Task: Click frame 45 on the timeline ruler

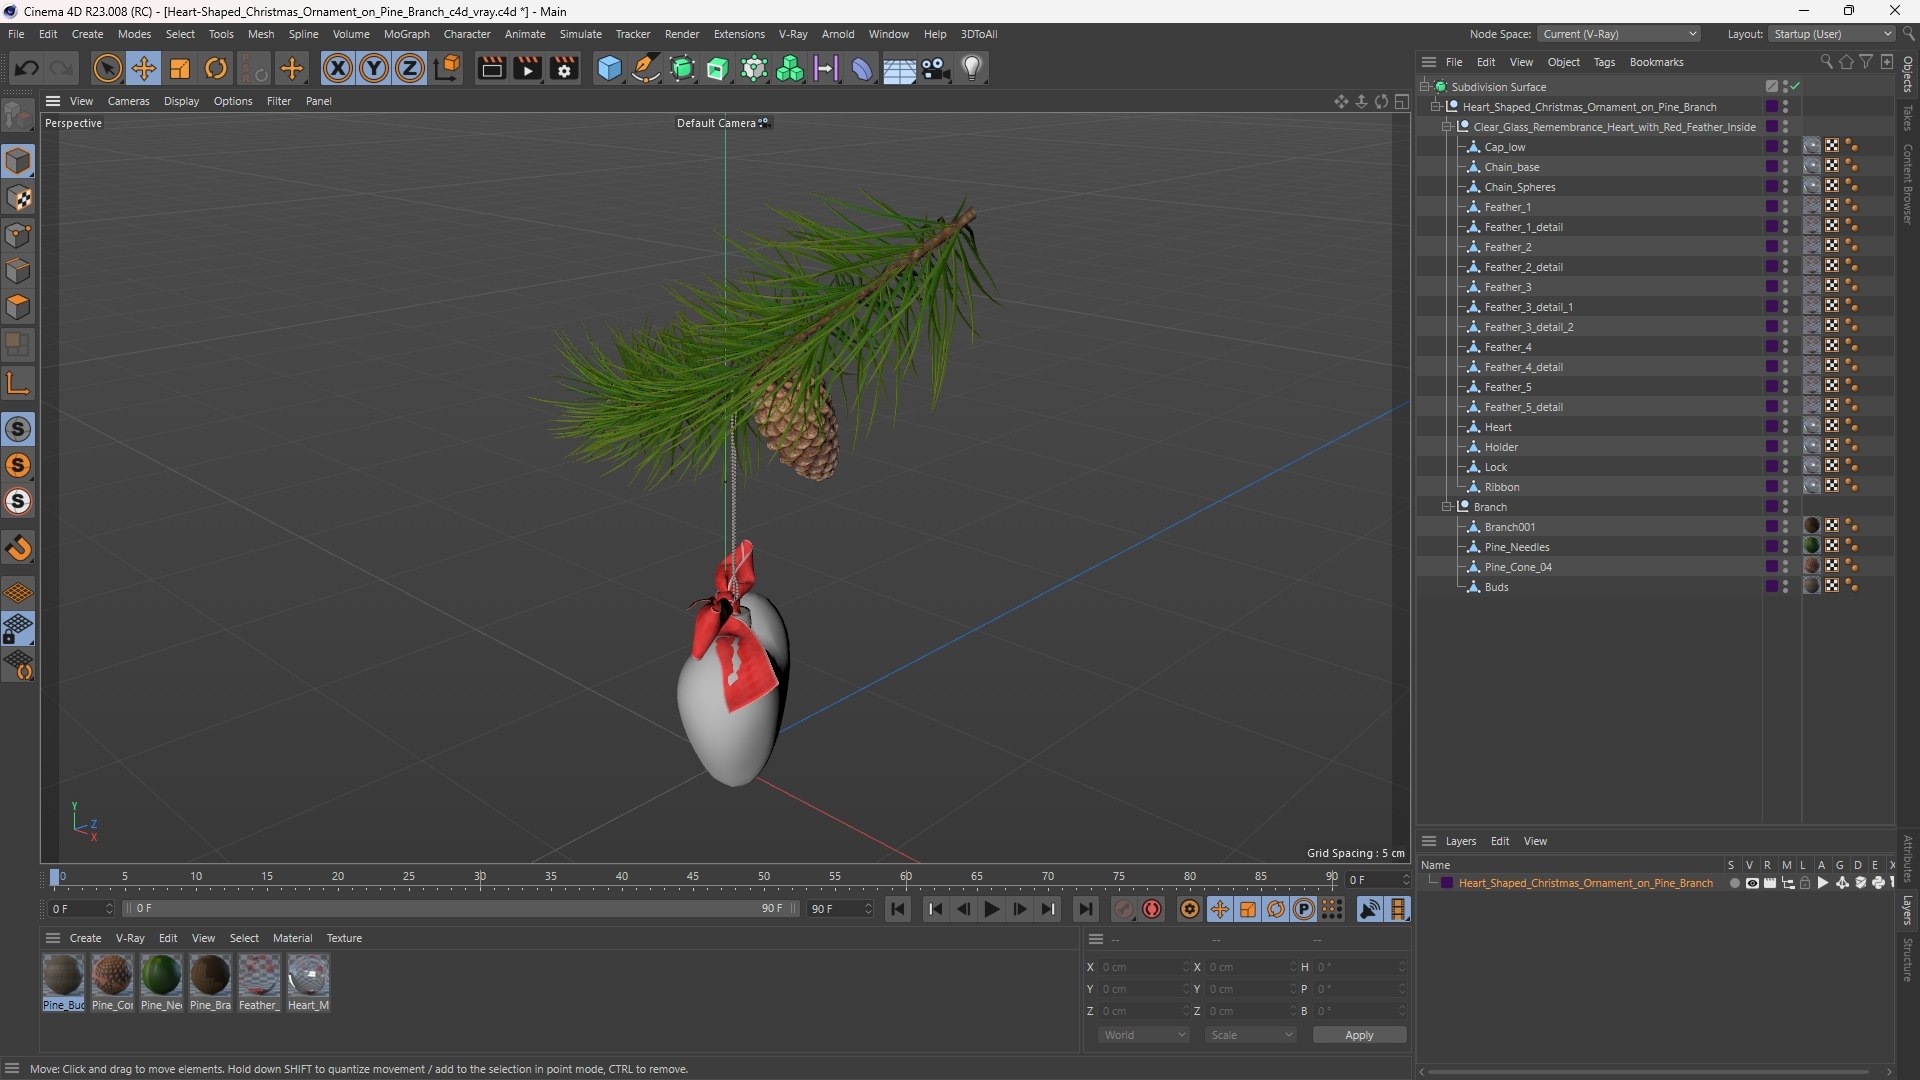Action: pos(693,877)
